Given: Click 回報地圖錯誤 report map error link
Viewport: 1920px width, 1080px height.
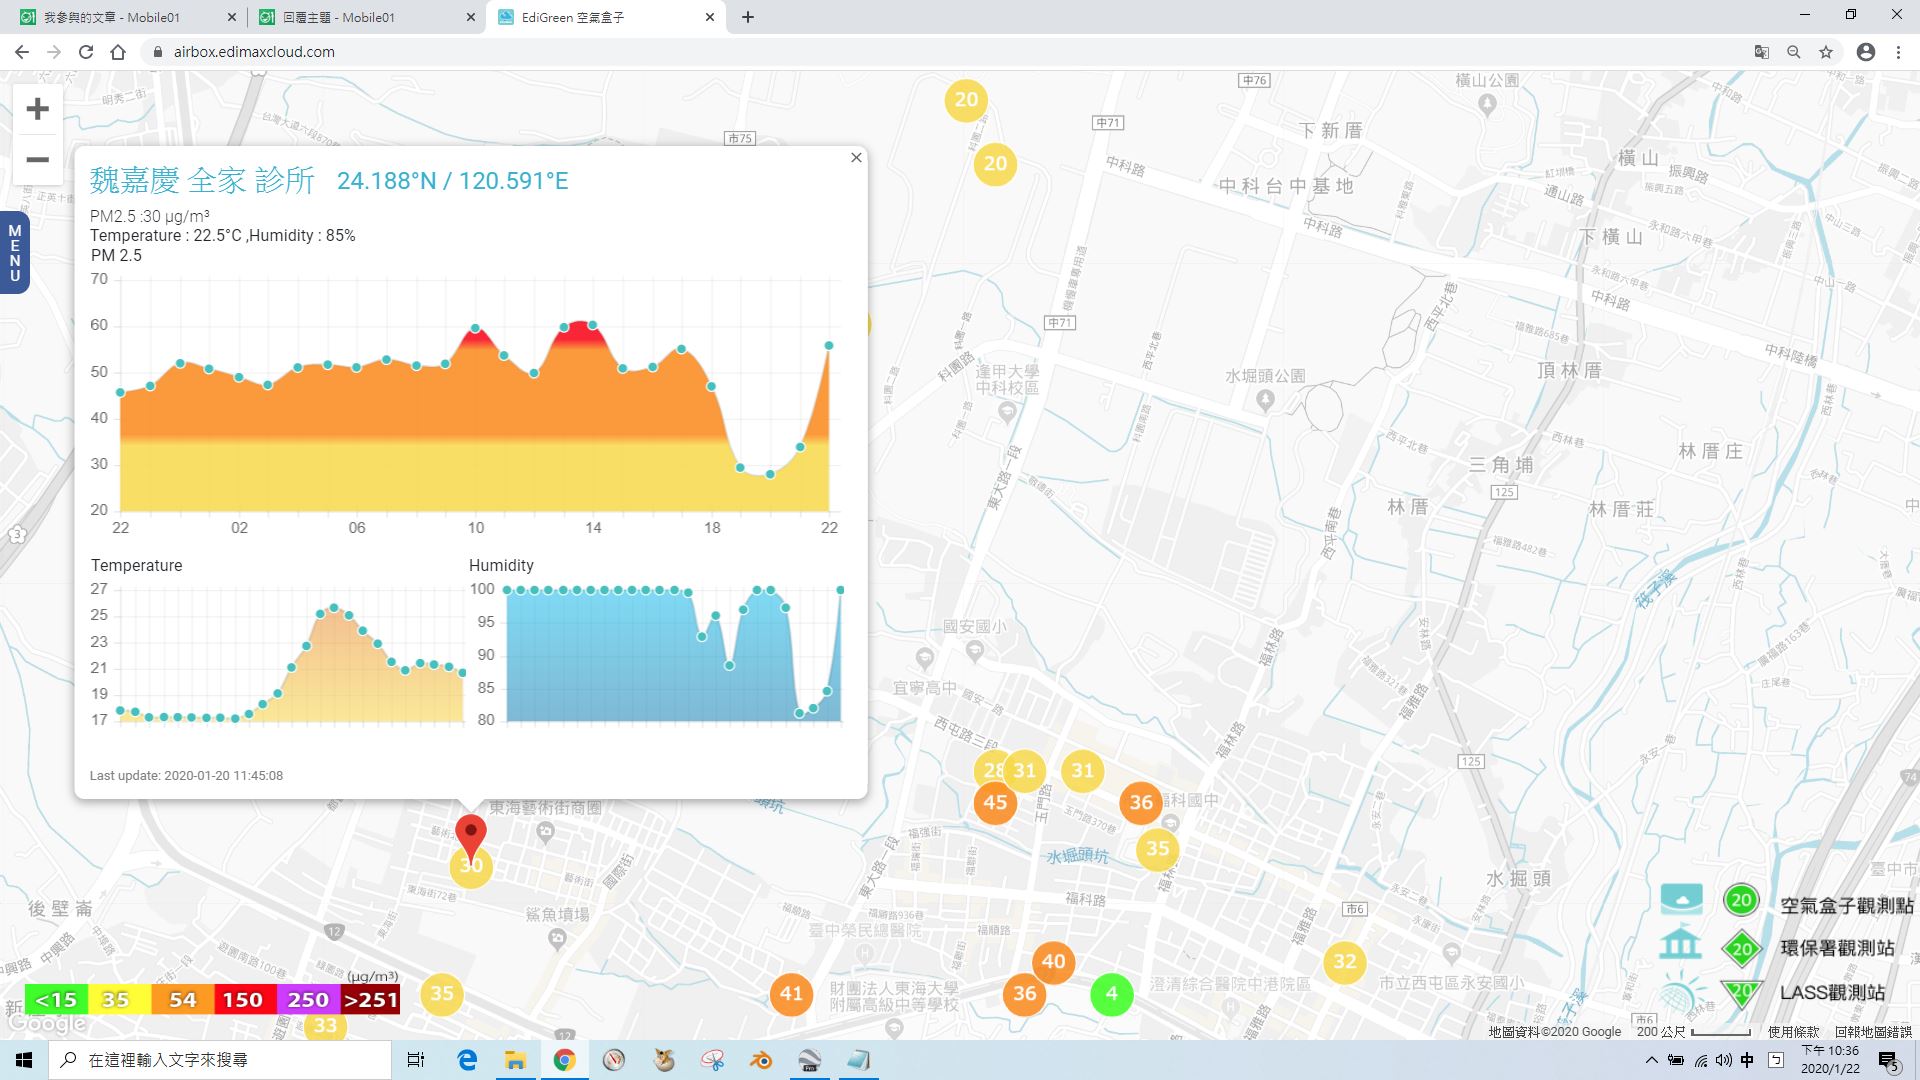Looking at the screenshot, I should click(x=1873, y=1031).
